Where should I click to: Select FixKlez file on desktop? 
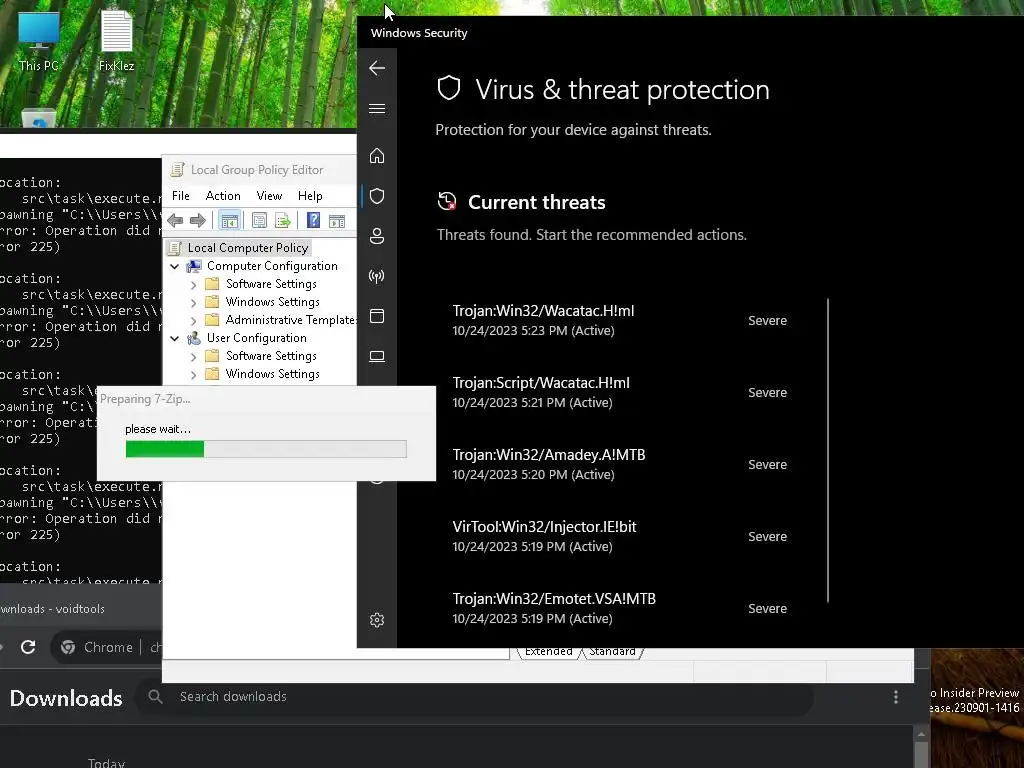pyautogui.click(x=116, y=41)
